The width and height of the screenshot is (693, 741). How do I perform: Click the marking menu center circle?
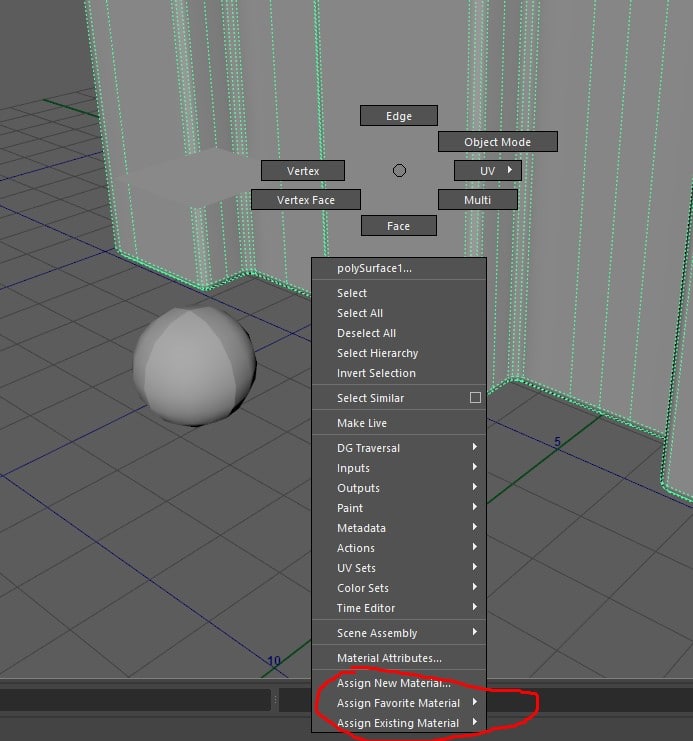[x=399, y=171]
